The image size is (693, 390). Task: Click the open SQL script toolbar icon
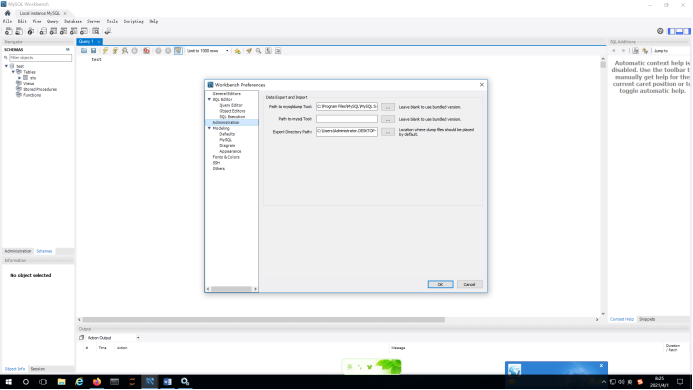19,31
